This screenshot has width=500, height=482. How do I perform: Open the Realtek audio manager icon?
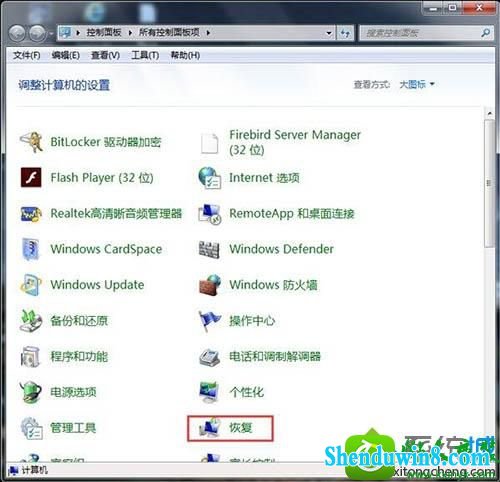pyautogui.click(x=31, y=214)
